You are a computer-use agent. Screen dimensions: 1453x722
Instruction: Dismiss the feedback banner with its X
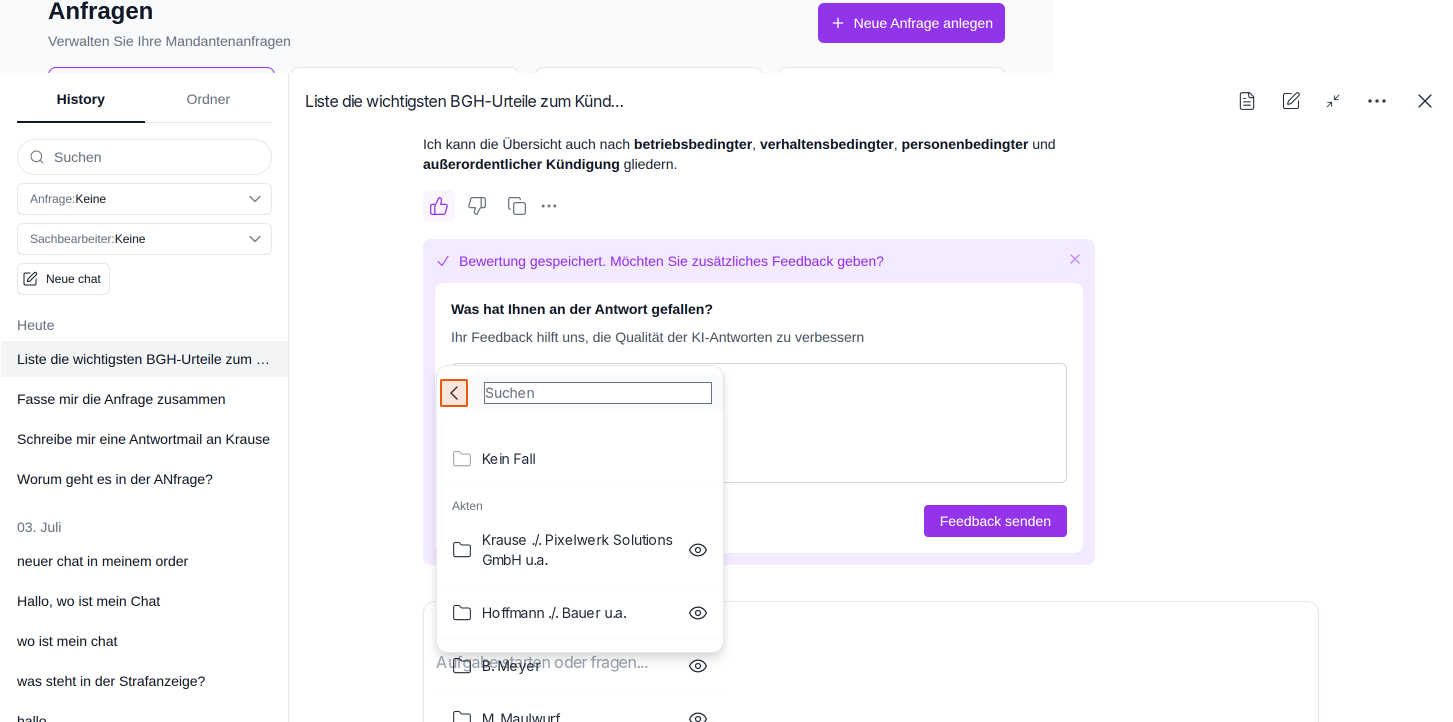coord(1075,259)
